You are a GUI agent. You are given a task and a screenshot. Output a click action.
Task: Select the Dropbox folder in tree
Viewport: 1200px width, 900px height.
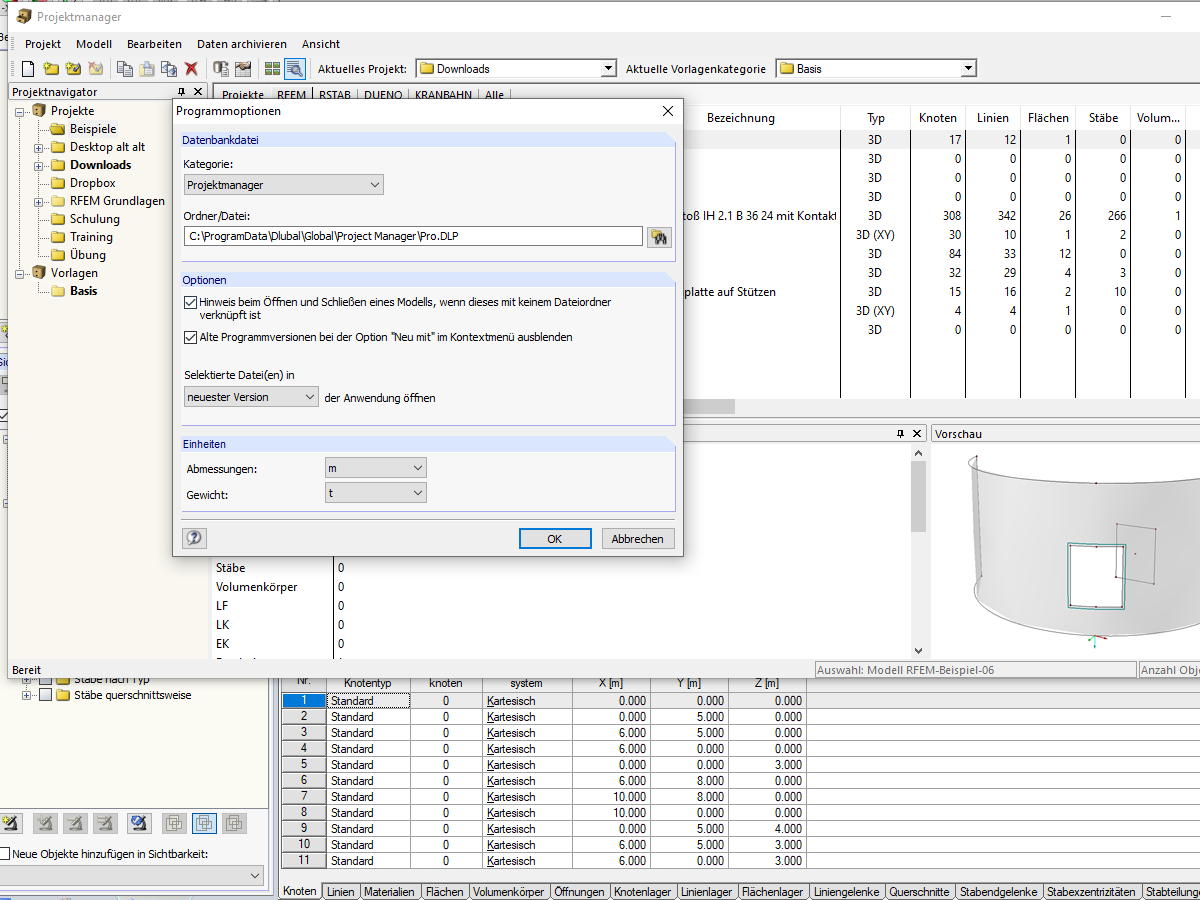[92, 183]
